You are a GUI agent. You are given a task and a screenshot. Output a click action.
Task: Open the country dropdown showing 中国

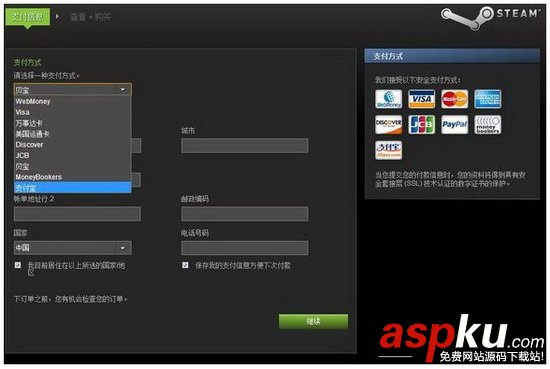(x=73, y=248)
